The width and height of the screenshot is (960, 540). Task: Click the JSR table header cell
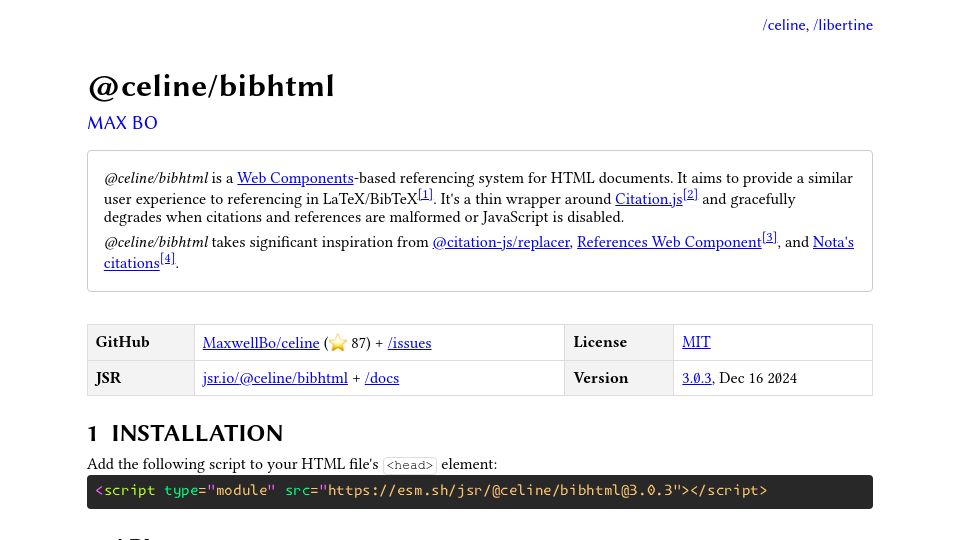[141, 378]
